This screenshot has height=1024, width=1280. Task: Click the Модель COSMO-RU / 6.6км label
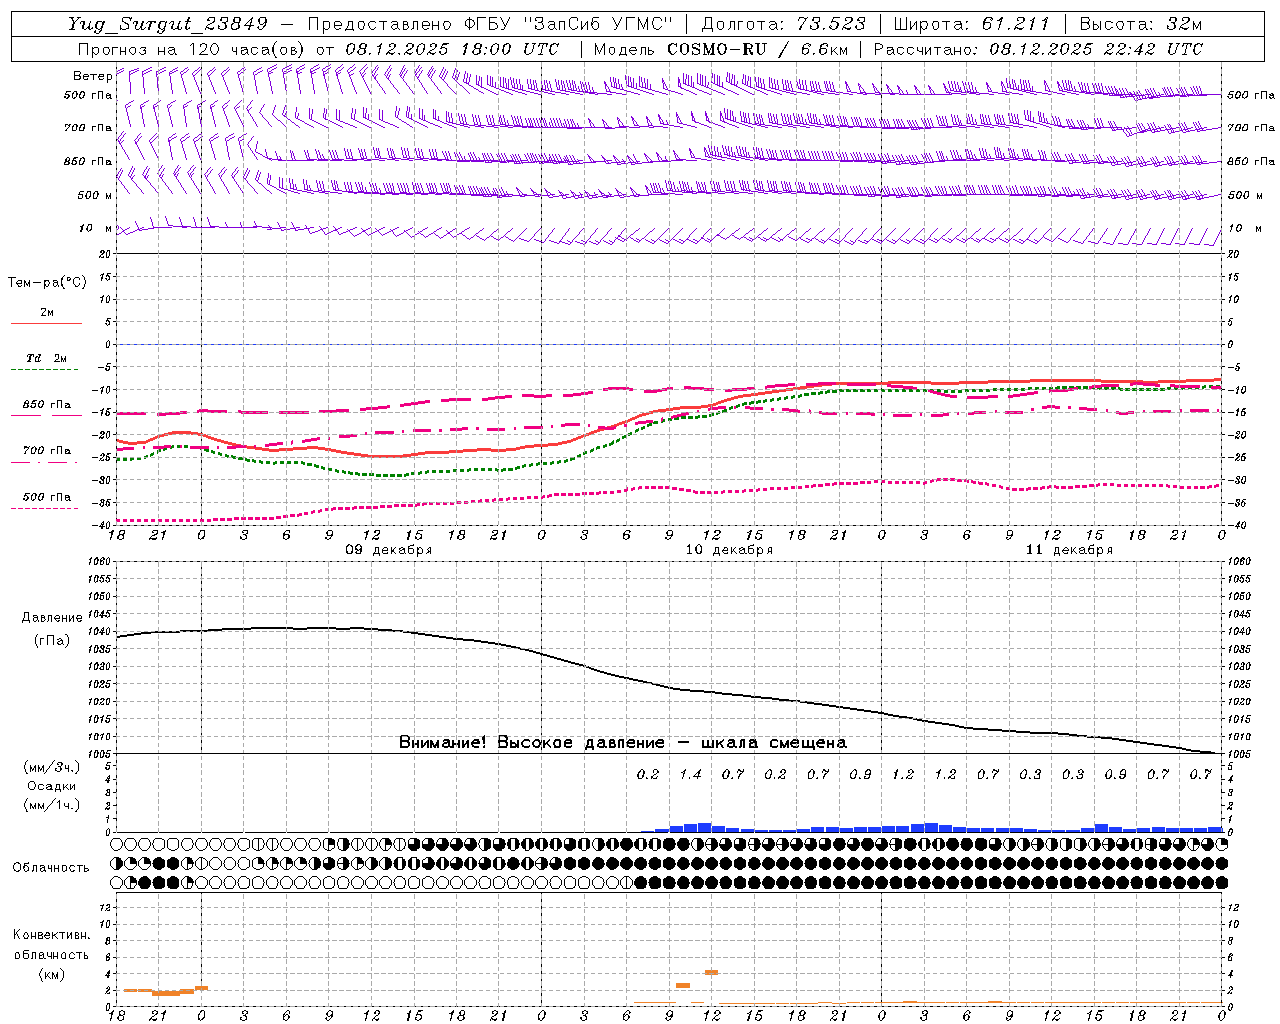pos(721,49)
